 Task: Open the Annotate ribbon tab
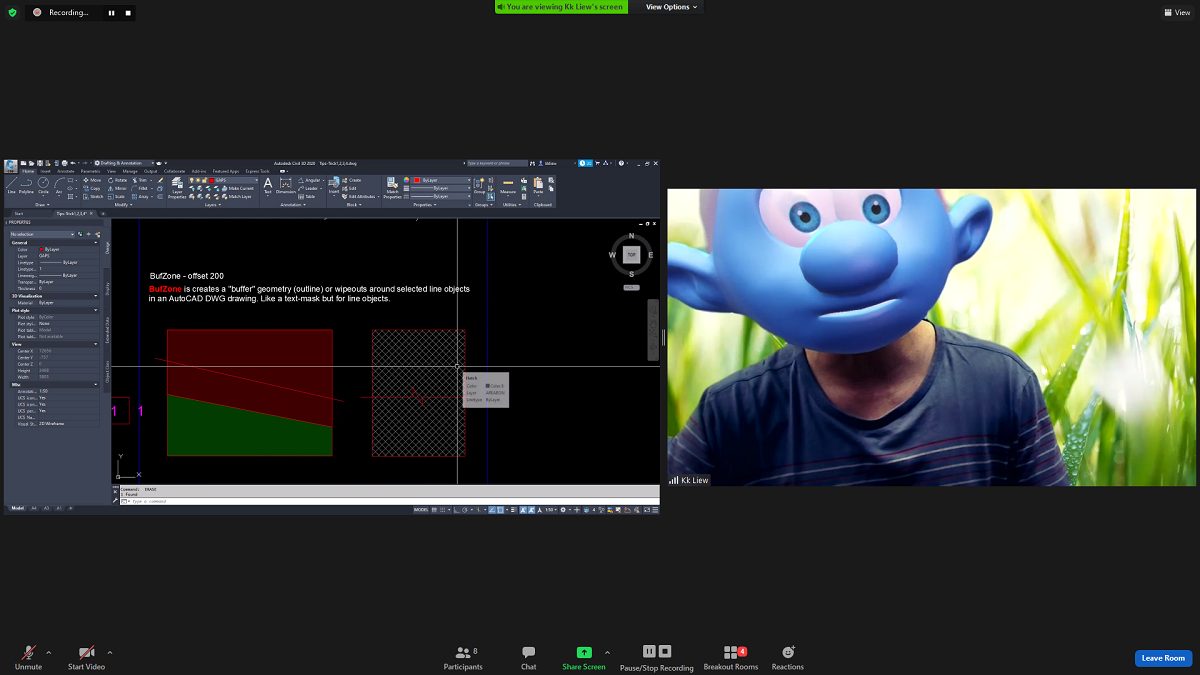(x=66, y=171)
